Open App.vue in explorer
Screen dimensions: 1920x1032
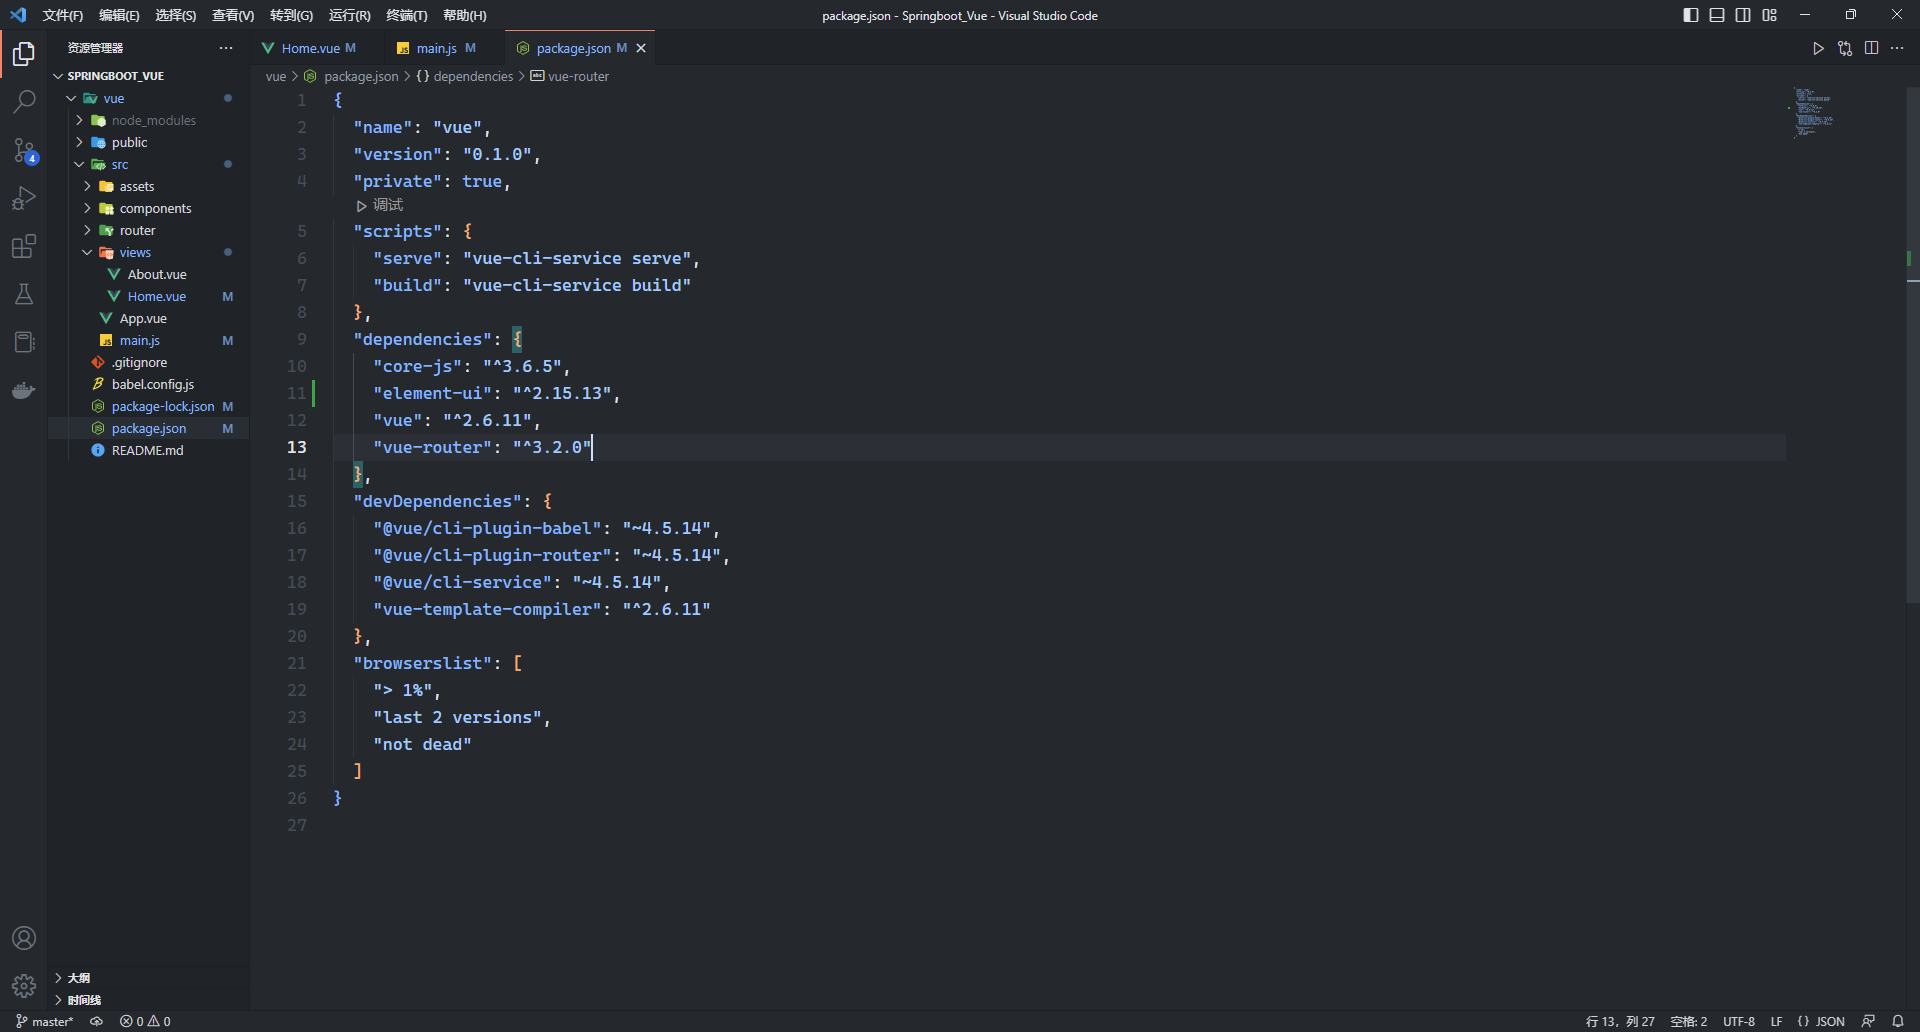click(x=148, y=318)
